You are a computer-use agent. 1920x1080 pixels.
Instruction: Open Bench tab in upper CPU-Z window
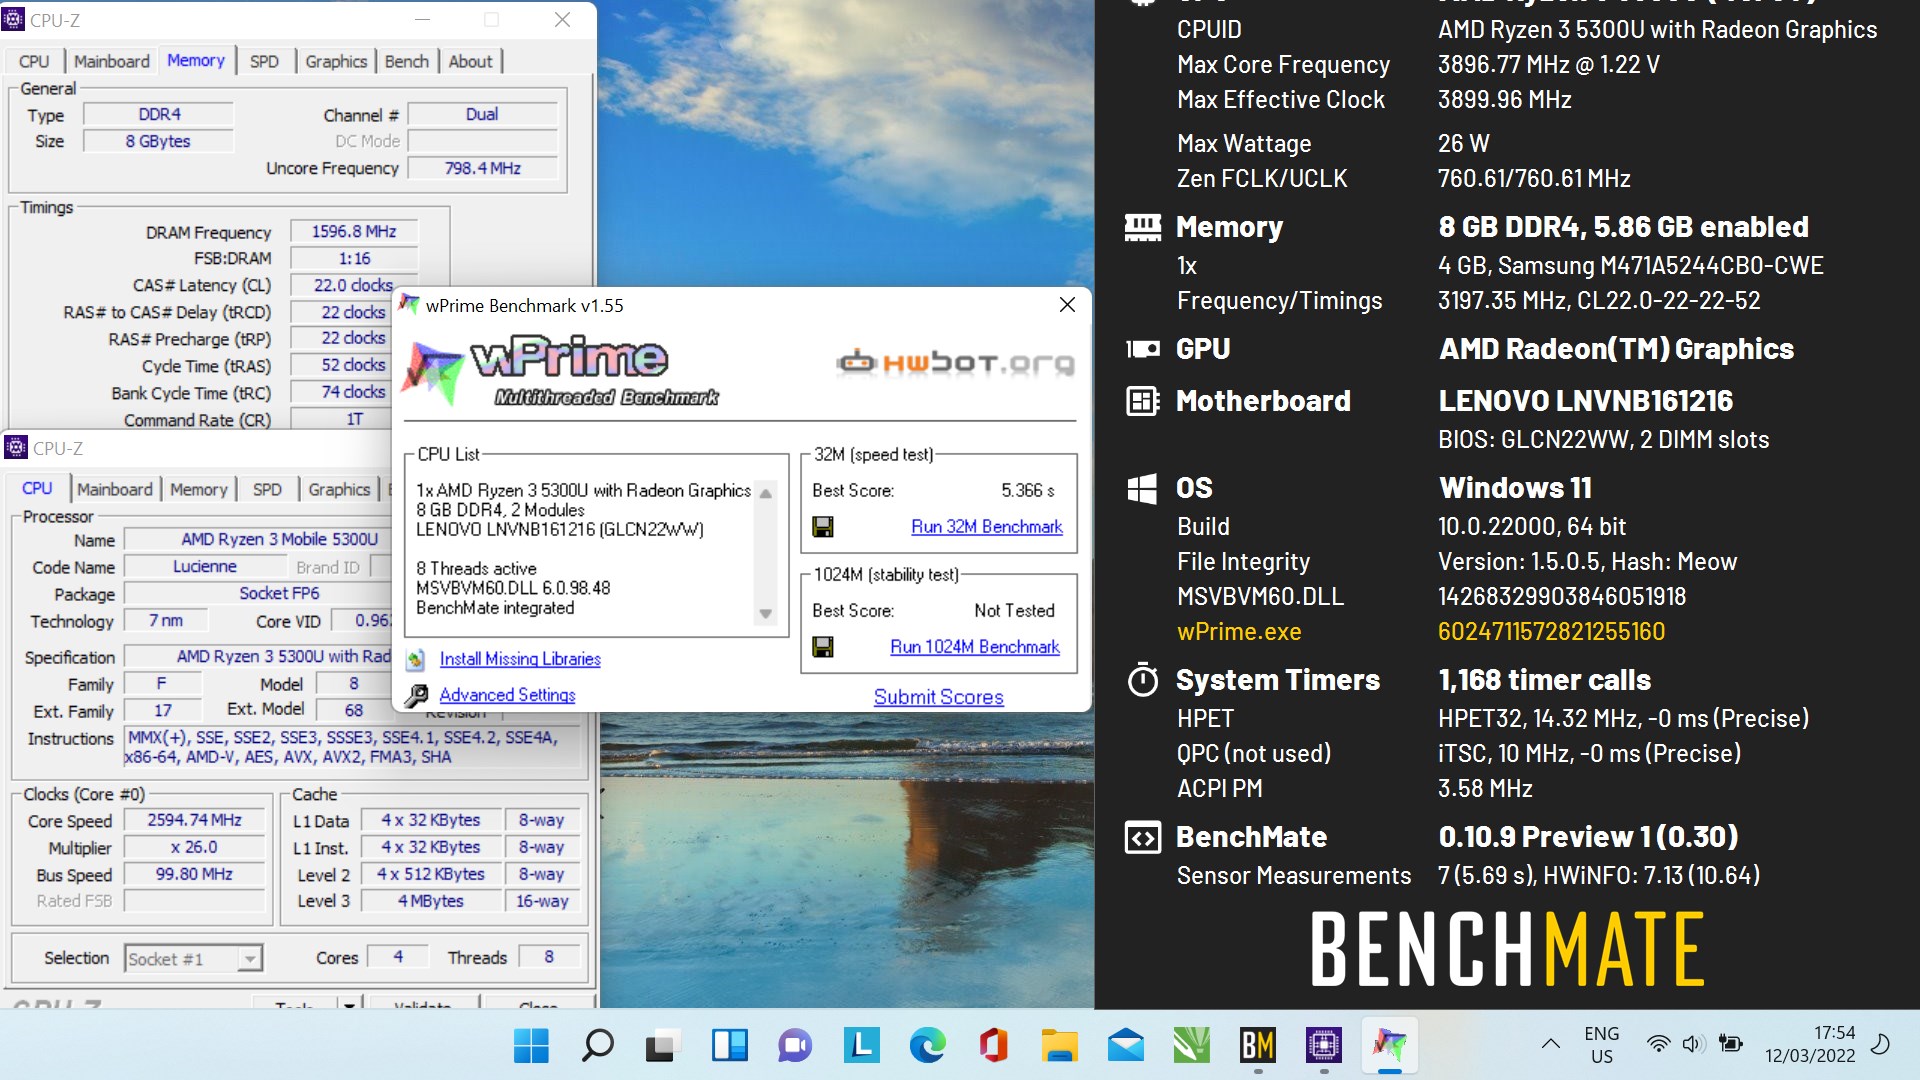[406, 61]
